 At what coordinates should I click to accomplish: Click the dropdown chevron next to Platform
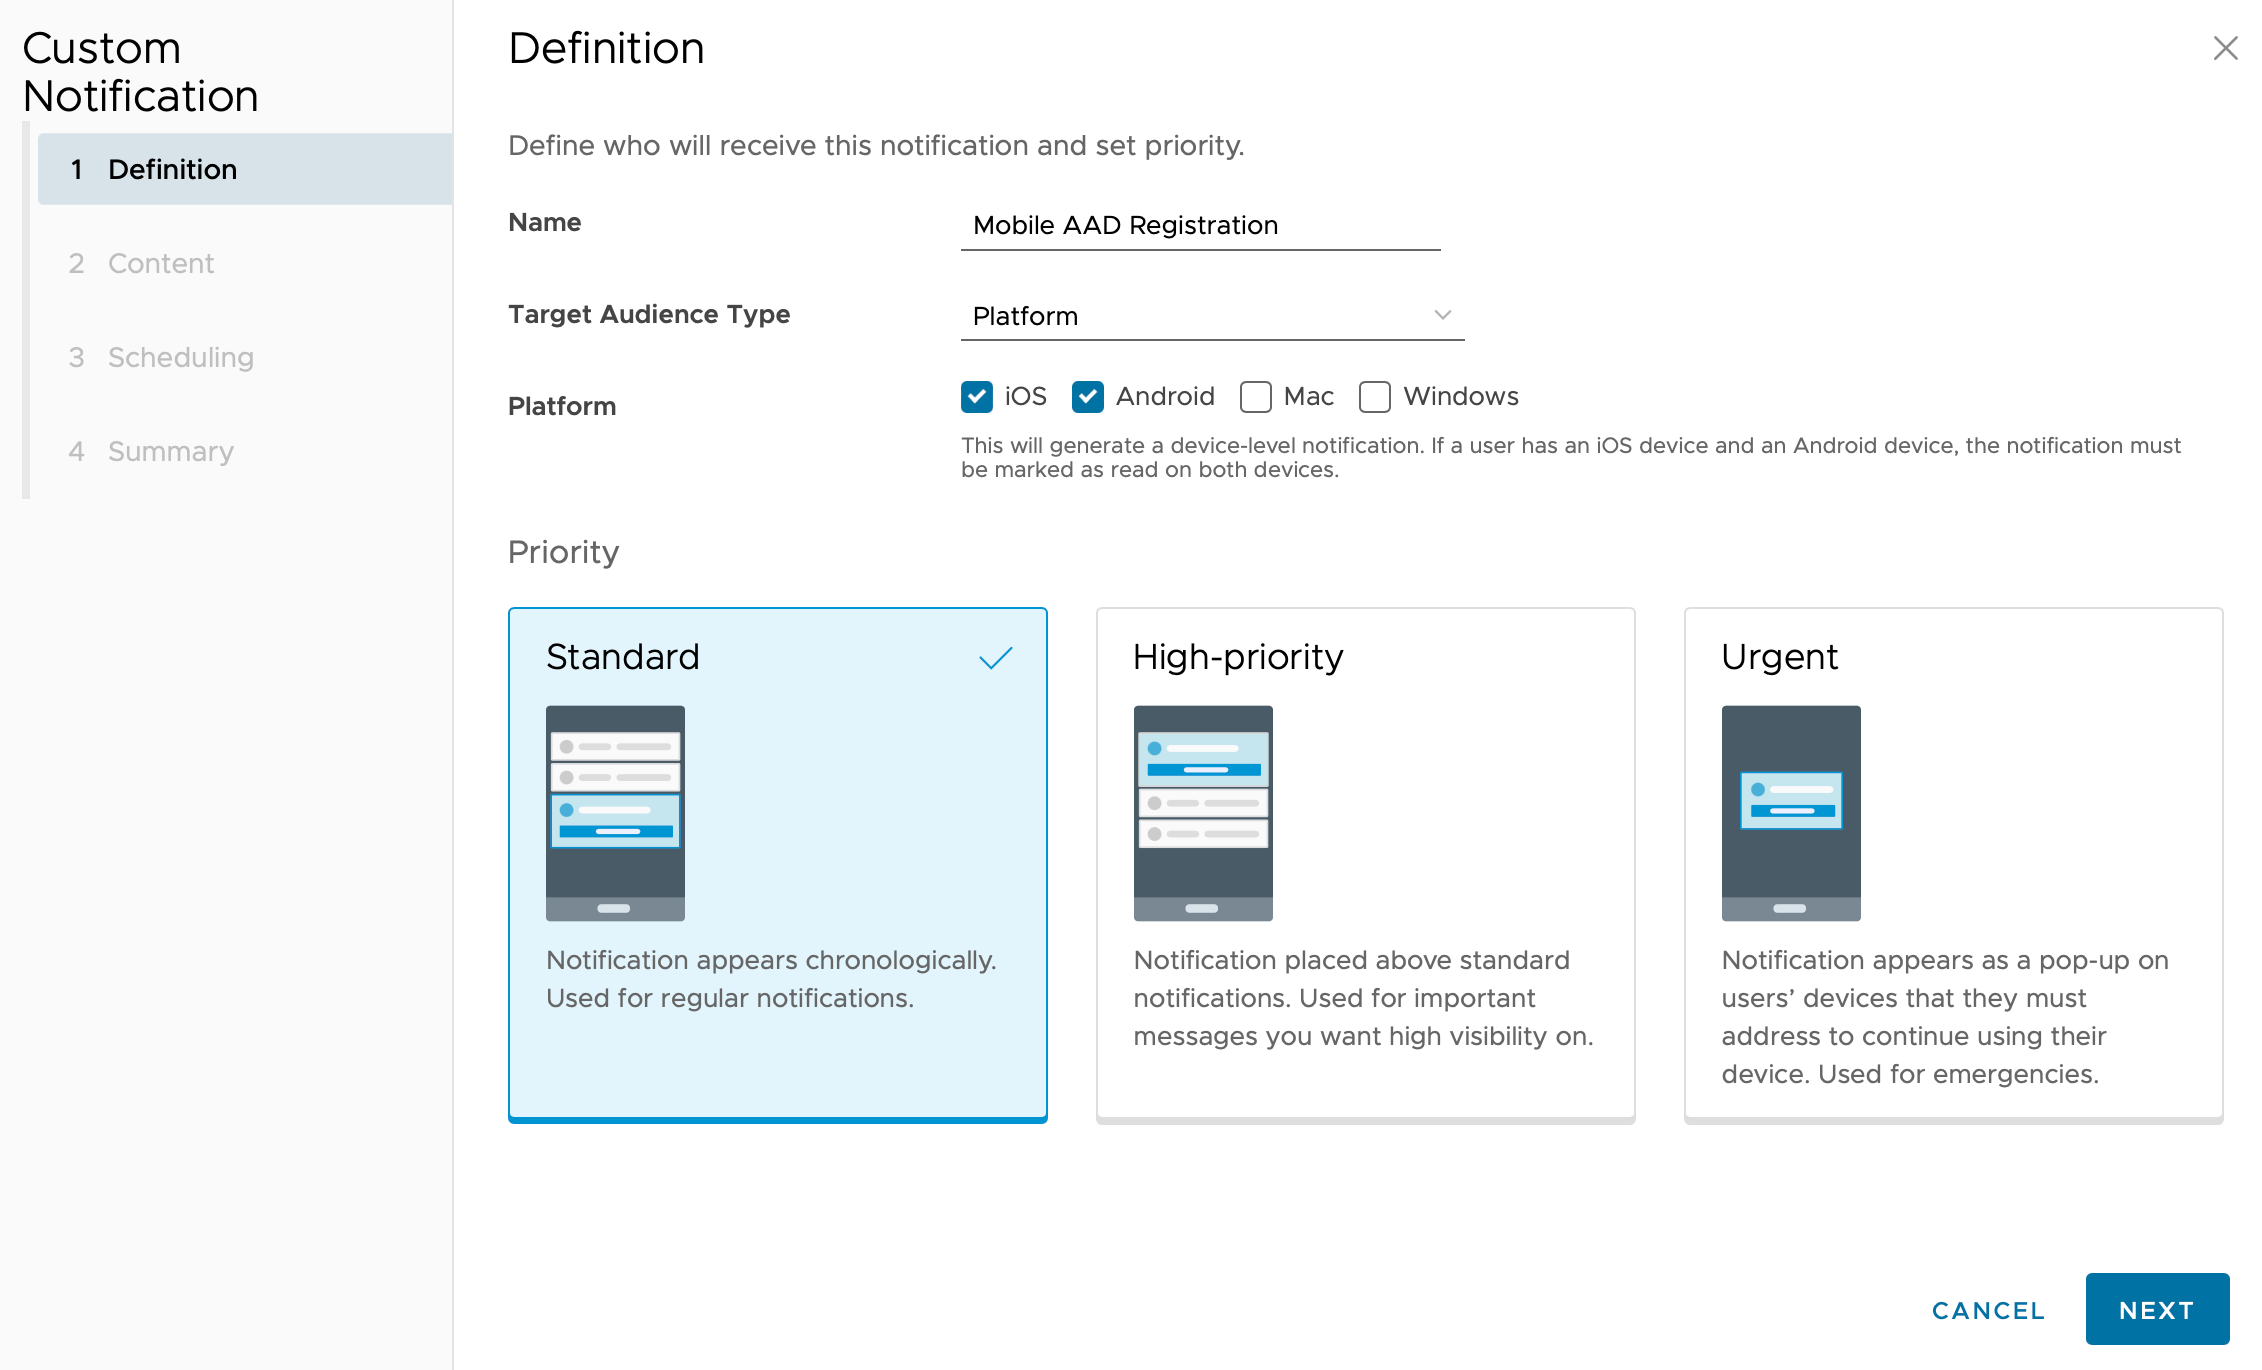pos(1442,315)
